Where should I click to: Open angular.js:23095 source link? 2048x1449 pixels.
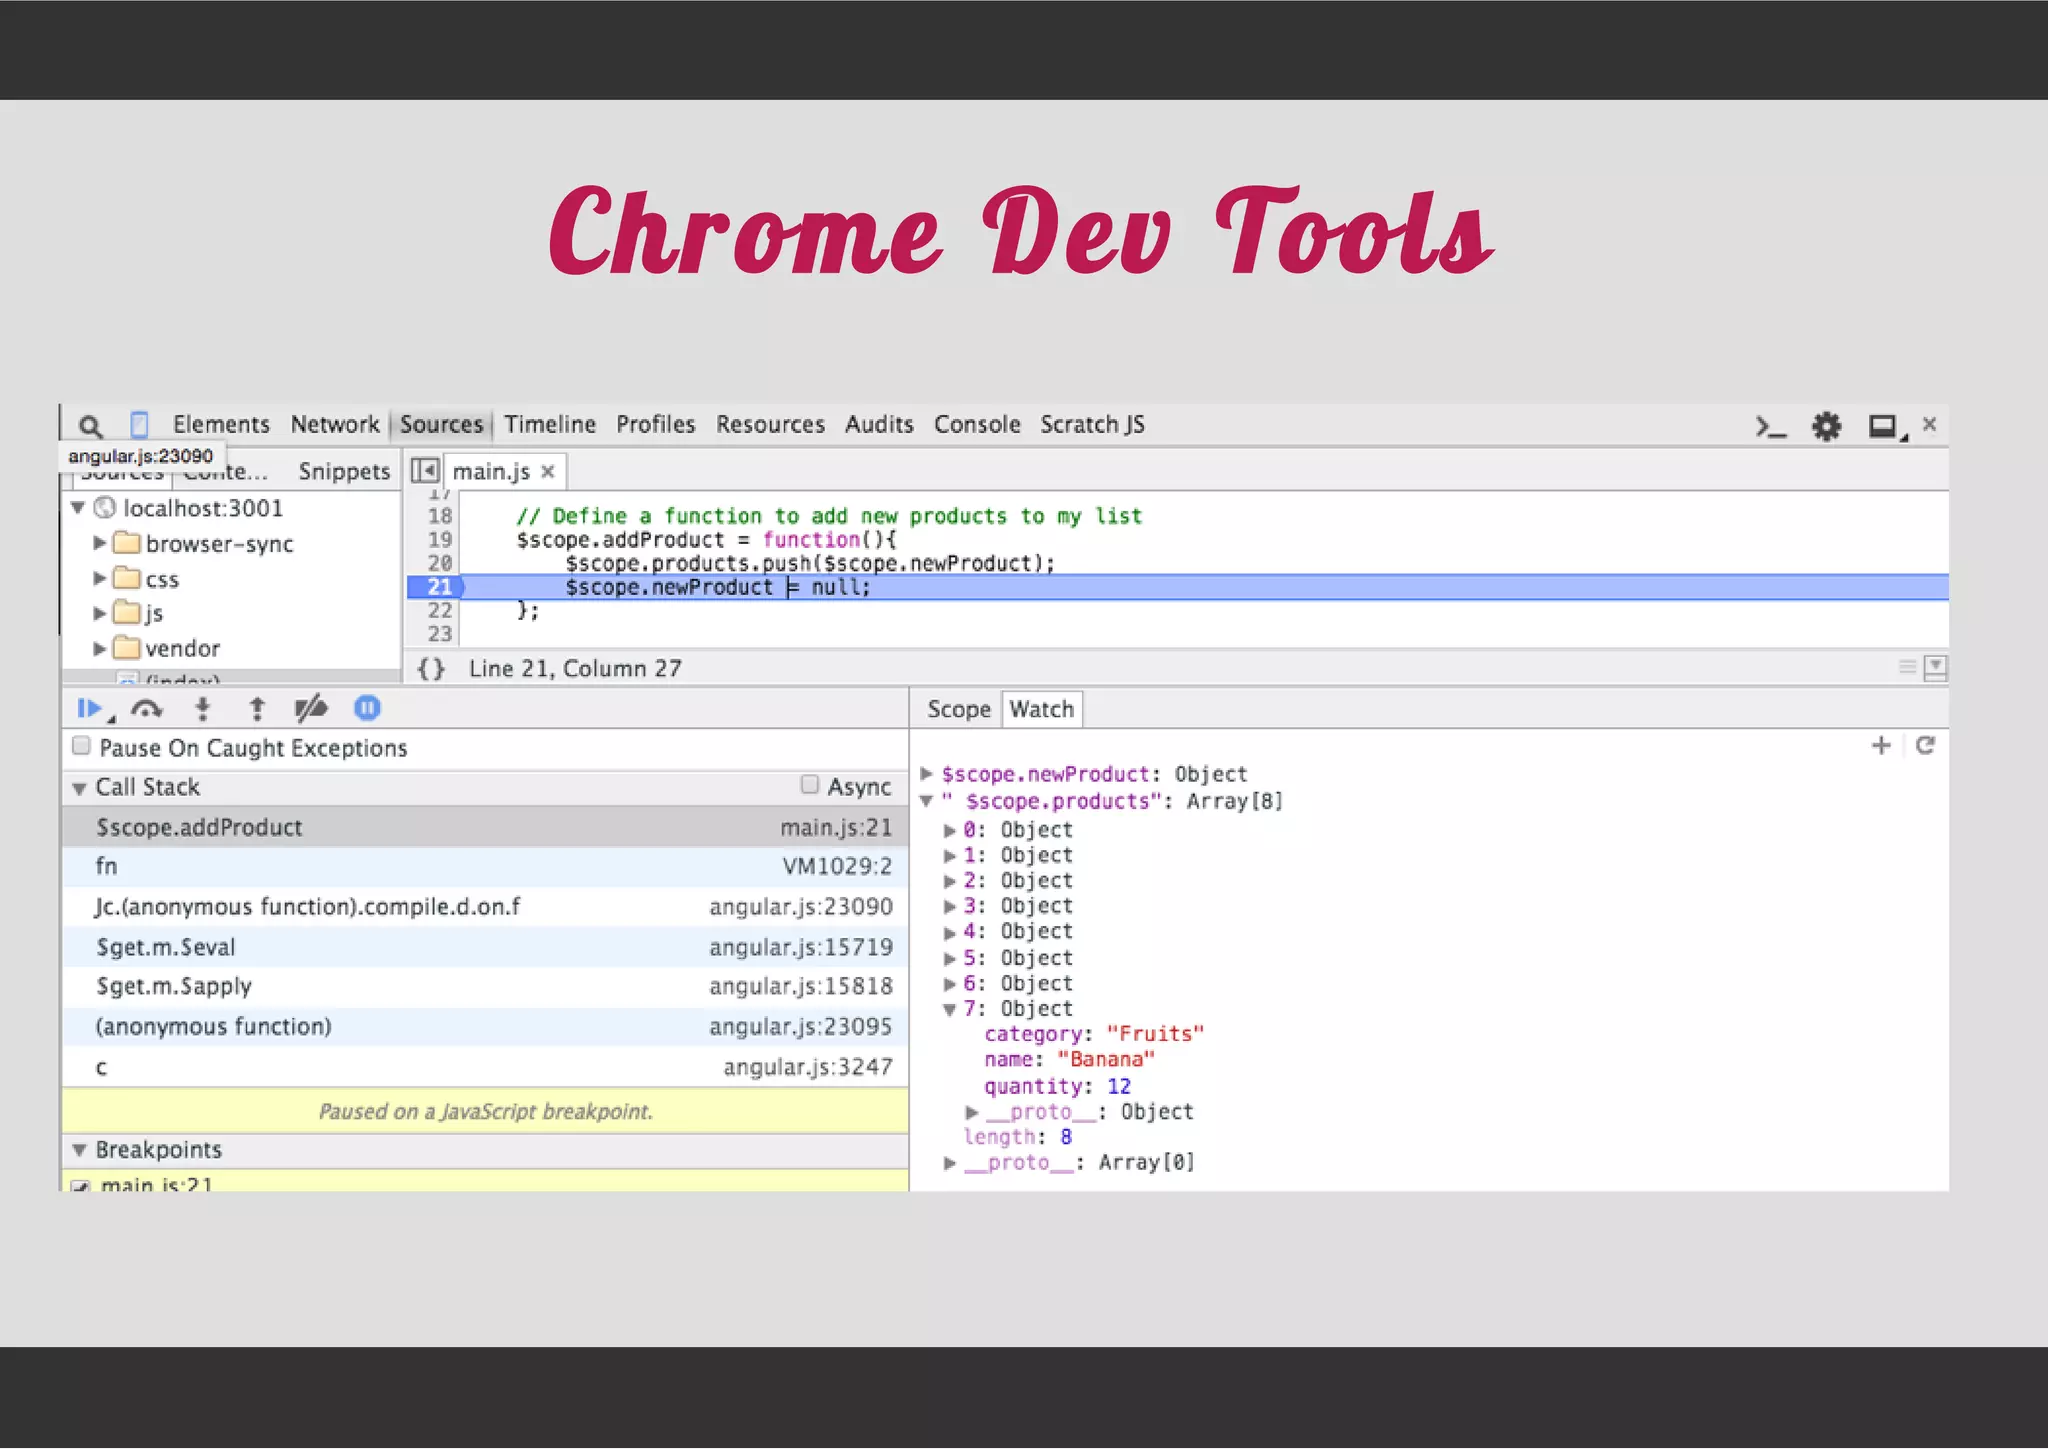(x=801, y=1026)
